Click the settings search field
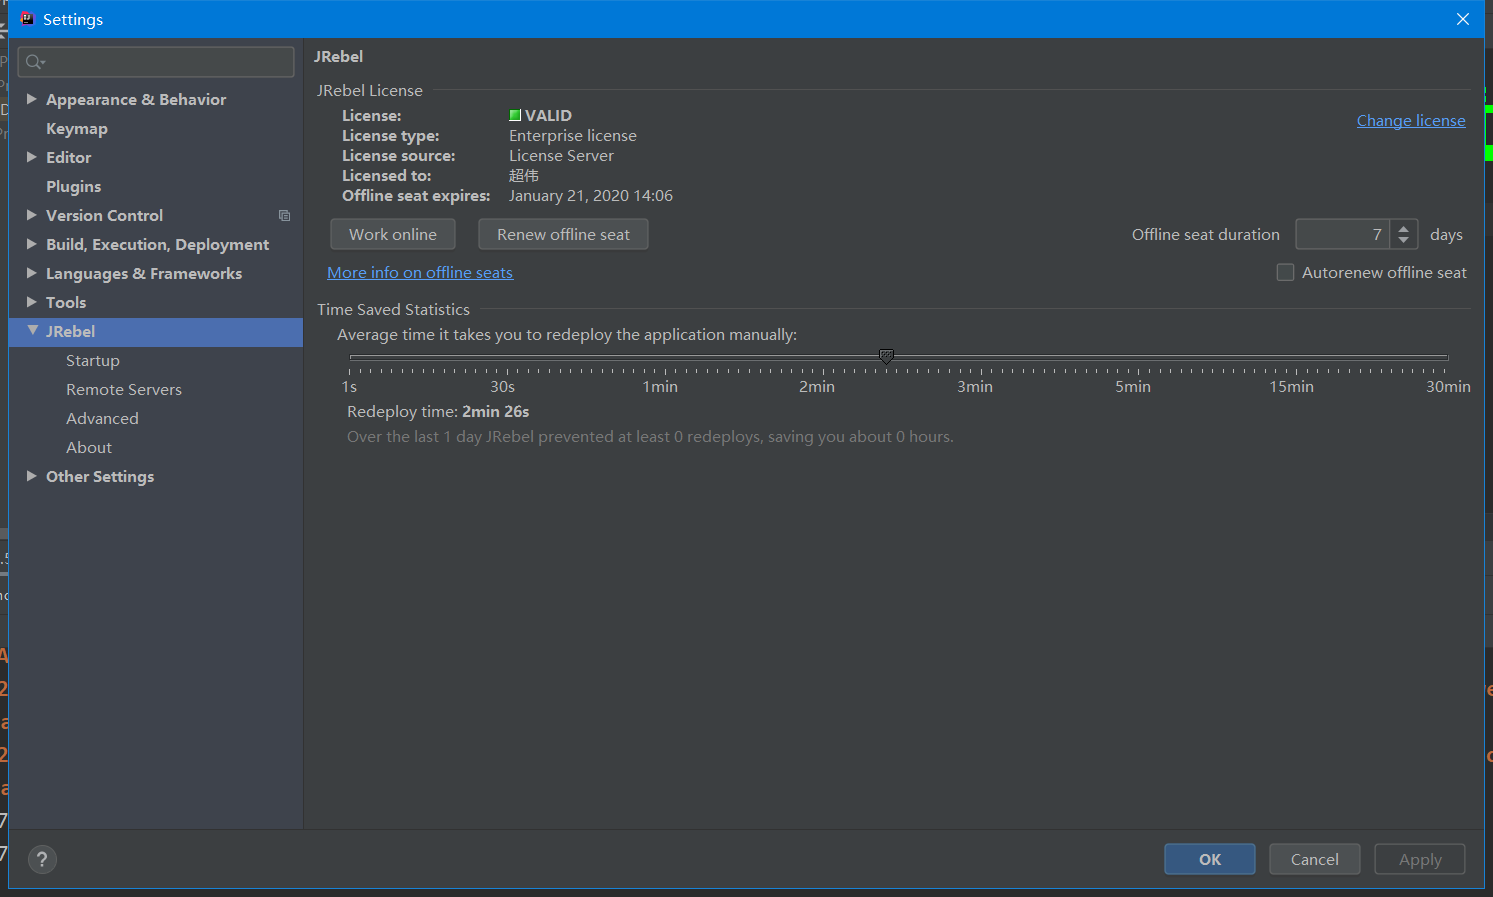1493x897 pixels. 156,62
